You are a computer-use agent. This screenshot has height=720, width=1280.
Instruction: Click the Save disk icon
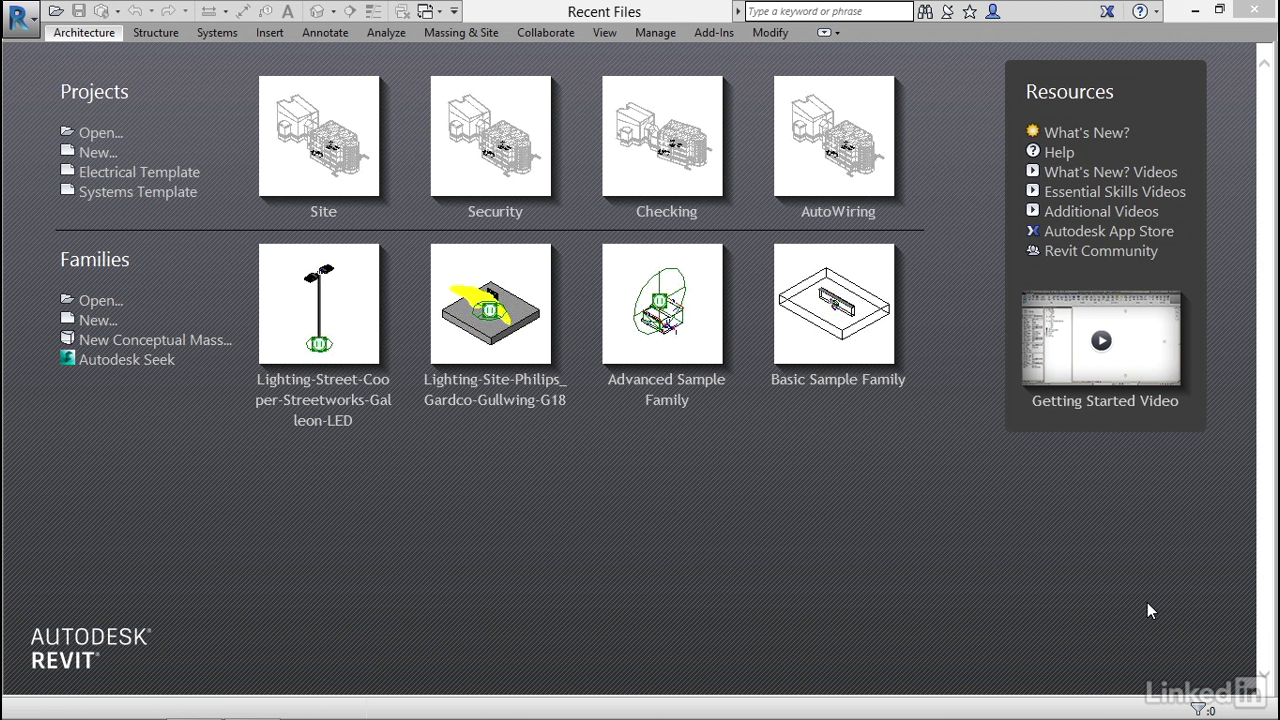[x=78, y=12]
